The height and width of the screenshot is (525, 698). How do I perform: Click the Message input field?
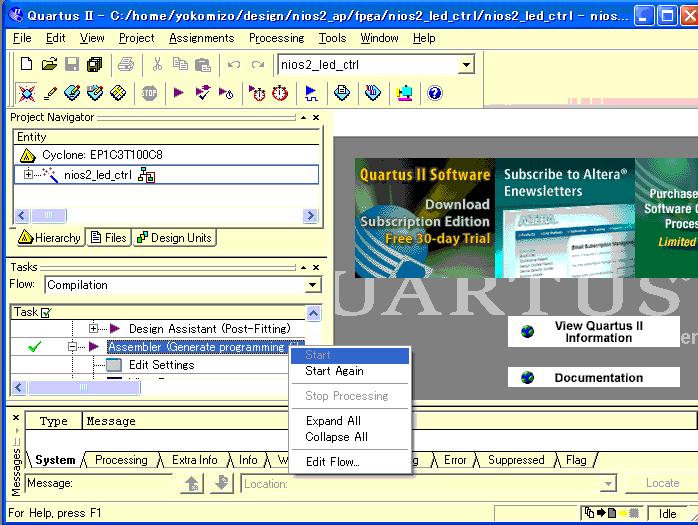coord(99,484)
